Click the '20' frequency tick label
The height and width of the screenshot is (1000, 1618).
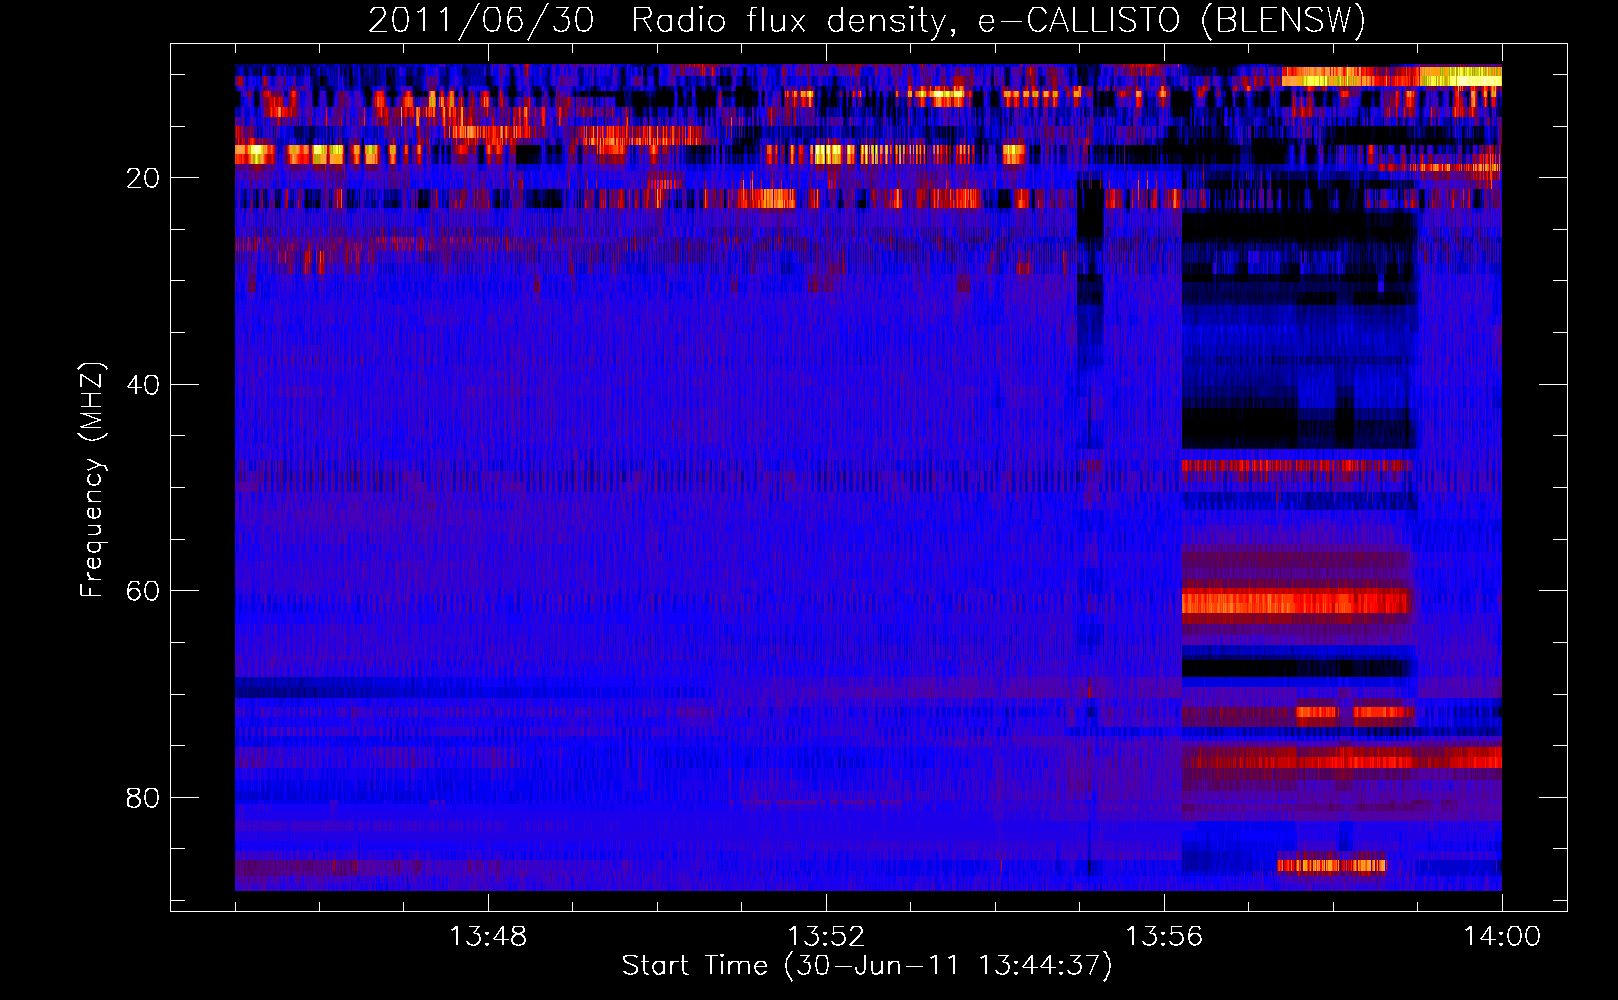pos(143,178)
